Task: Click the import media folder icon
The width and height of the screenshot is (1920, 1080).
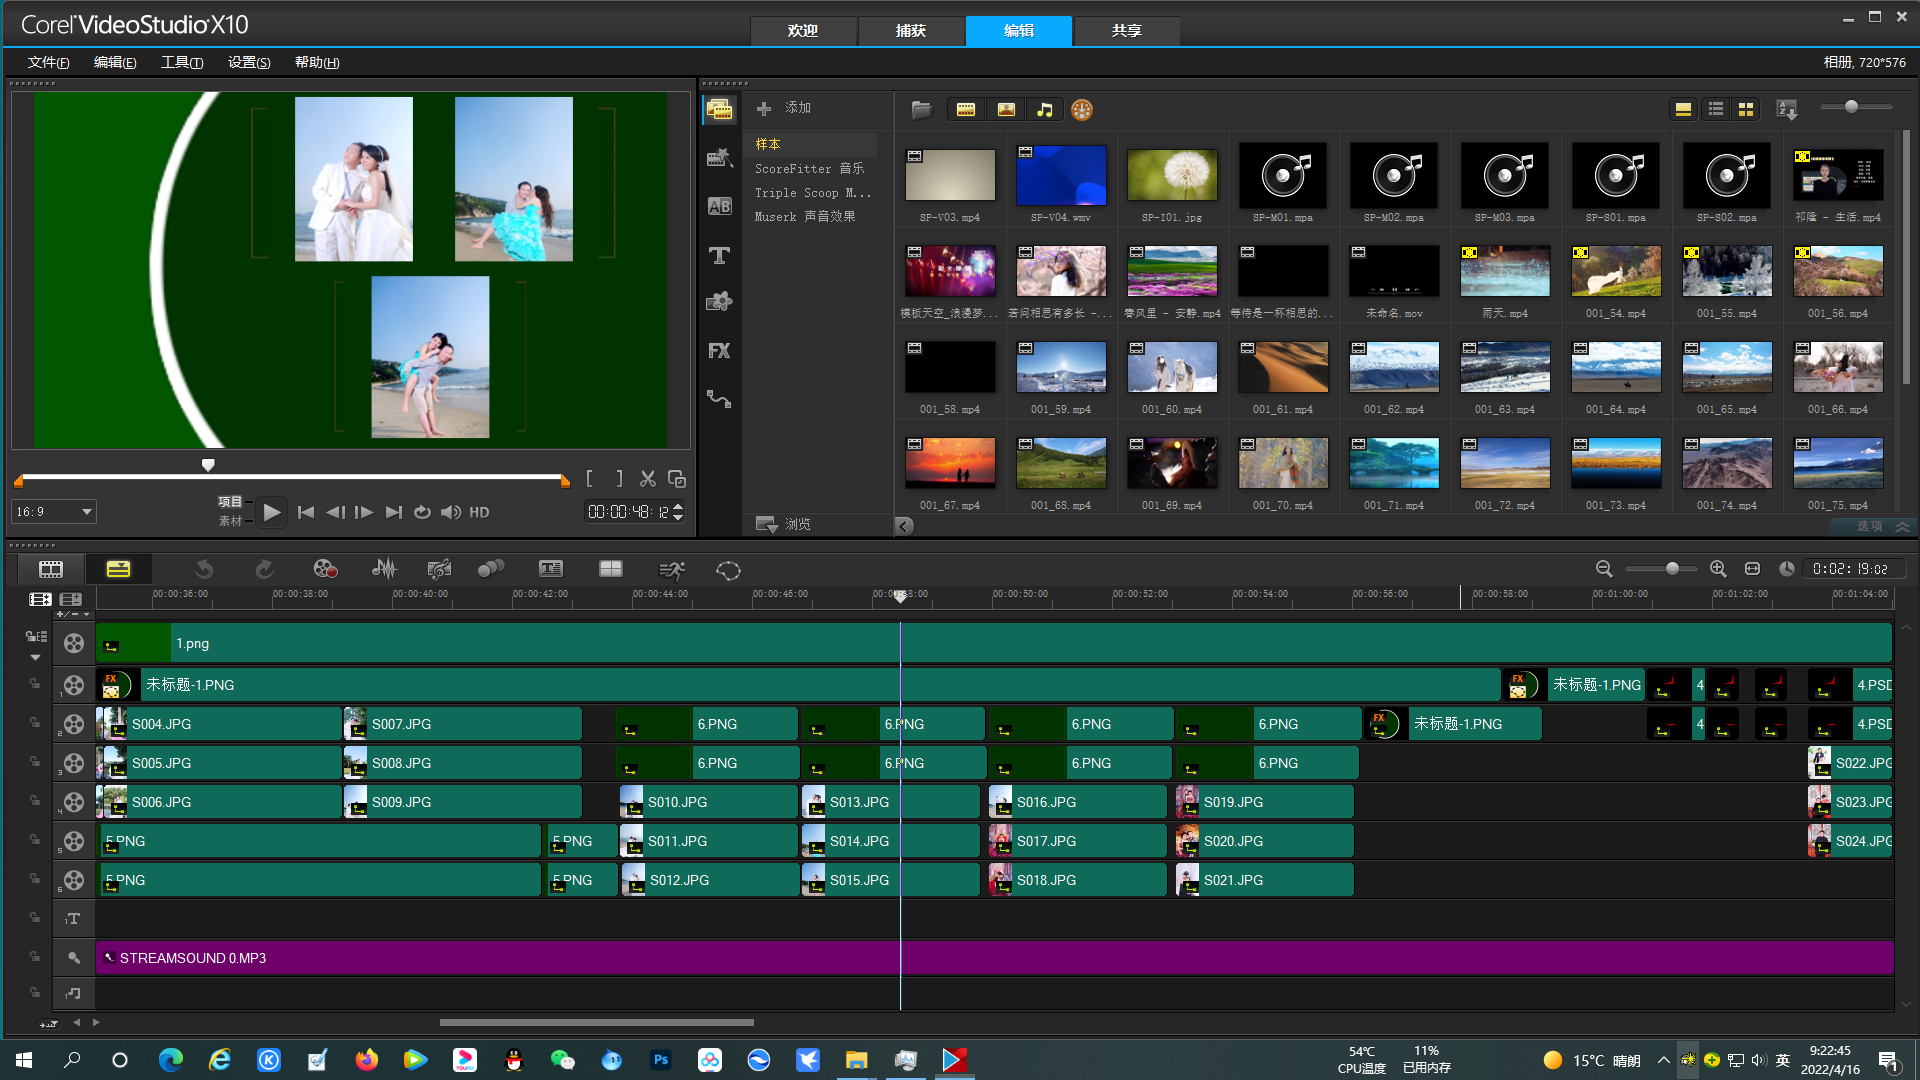Action: [x=921, y=109]
